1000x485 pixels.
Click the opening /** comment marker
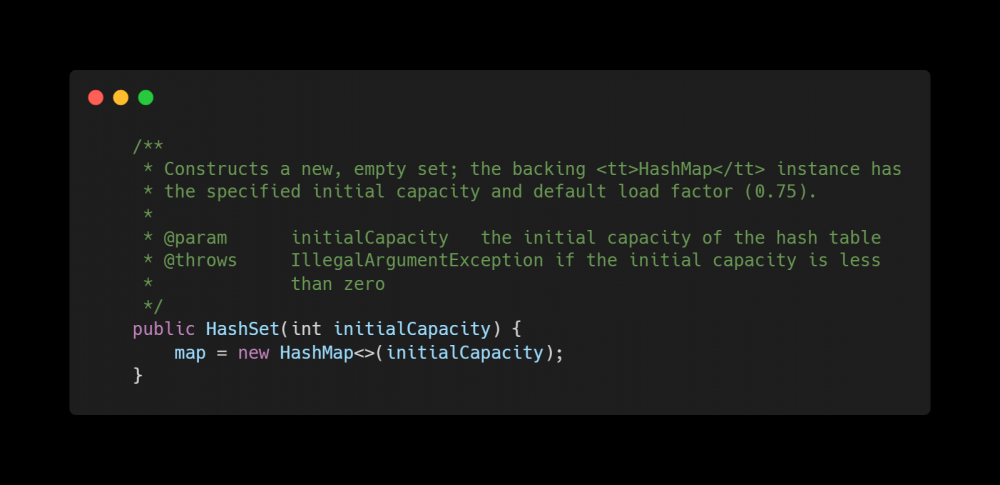tap(148, 146)
